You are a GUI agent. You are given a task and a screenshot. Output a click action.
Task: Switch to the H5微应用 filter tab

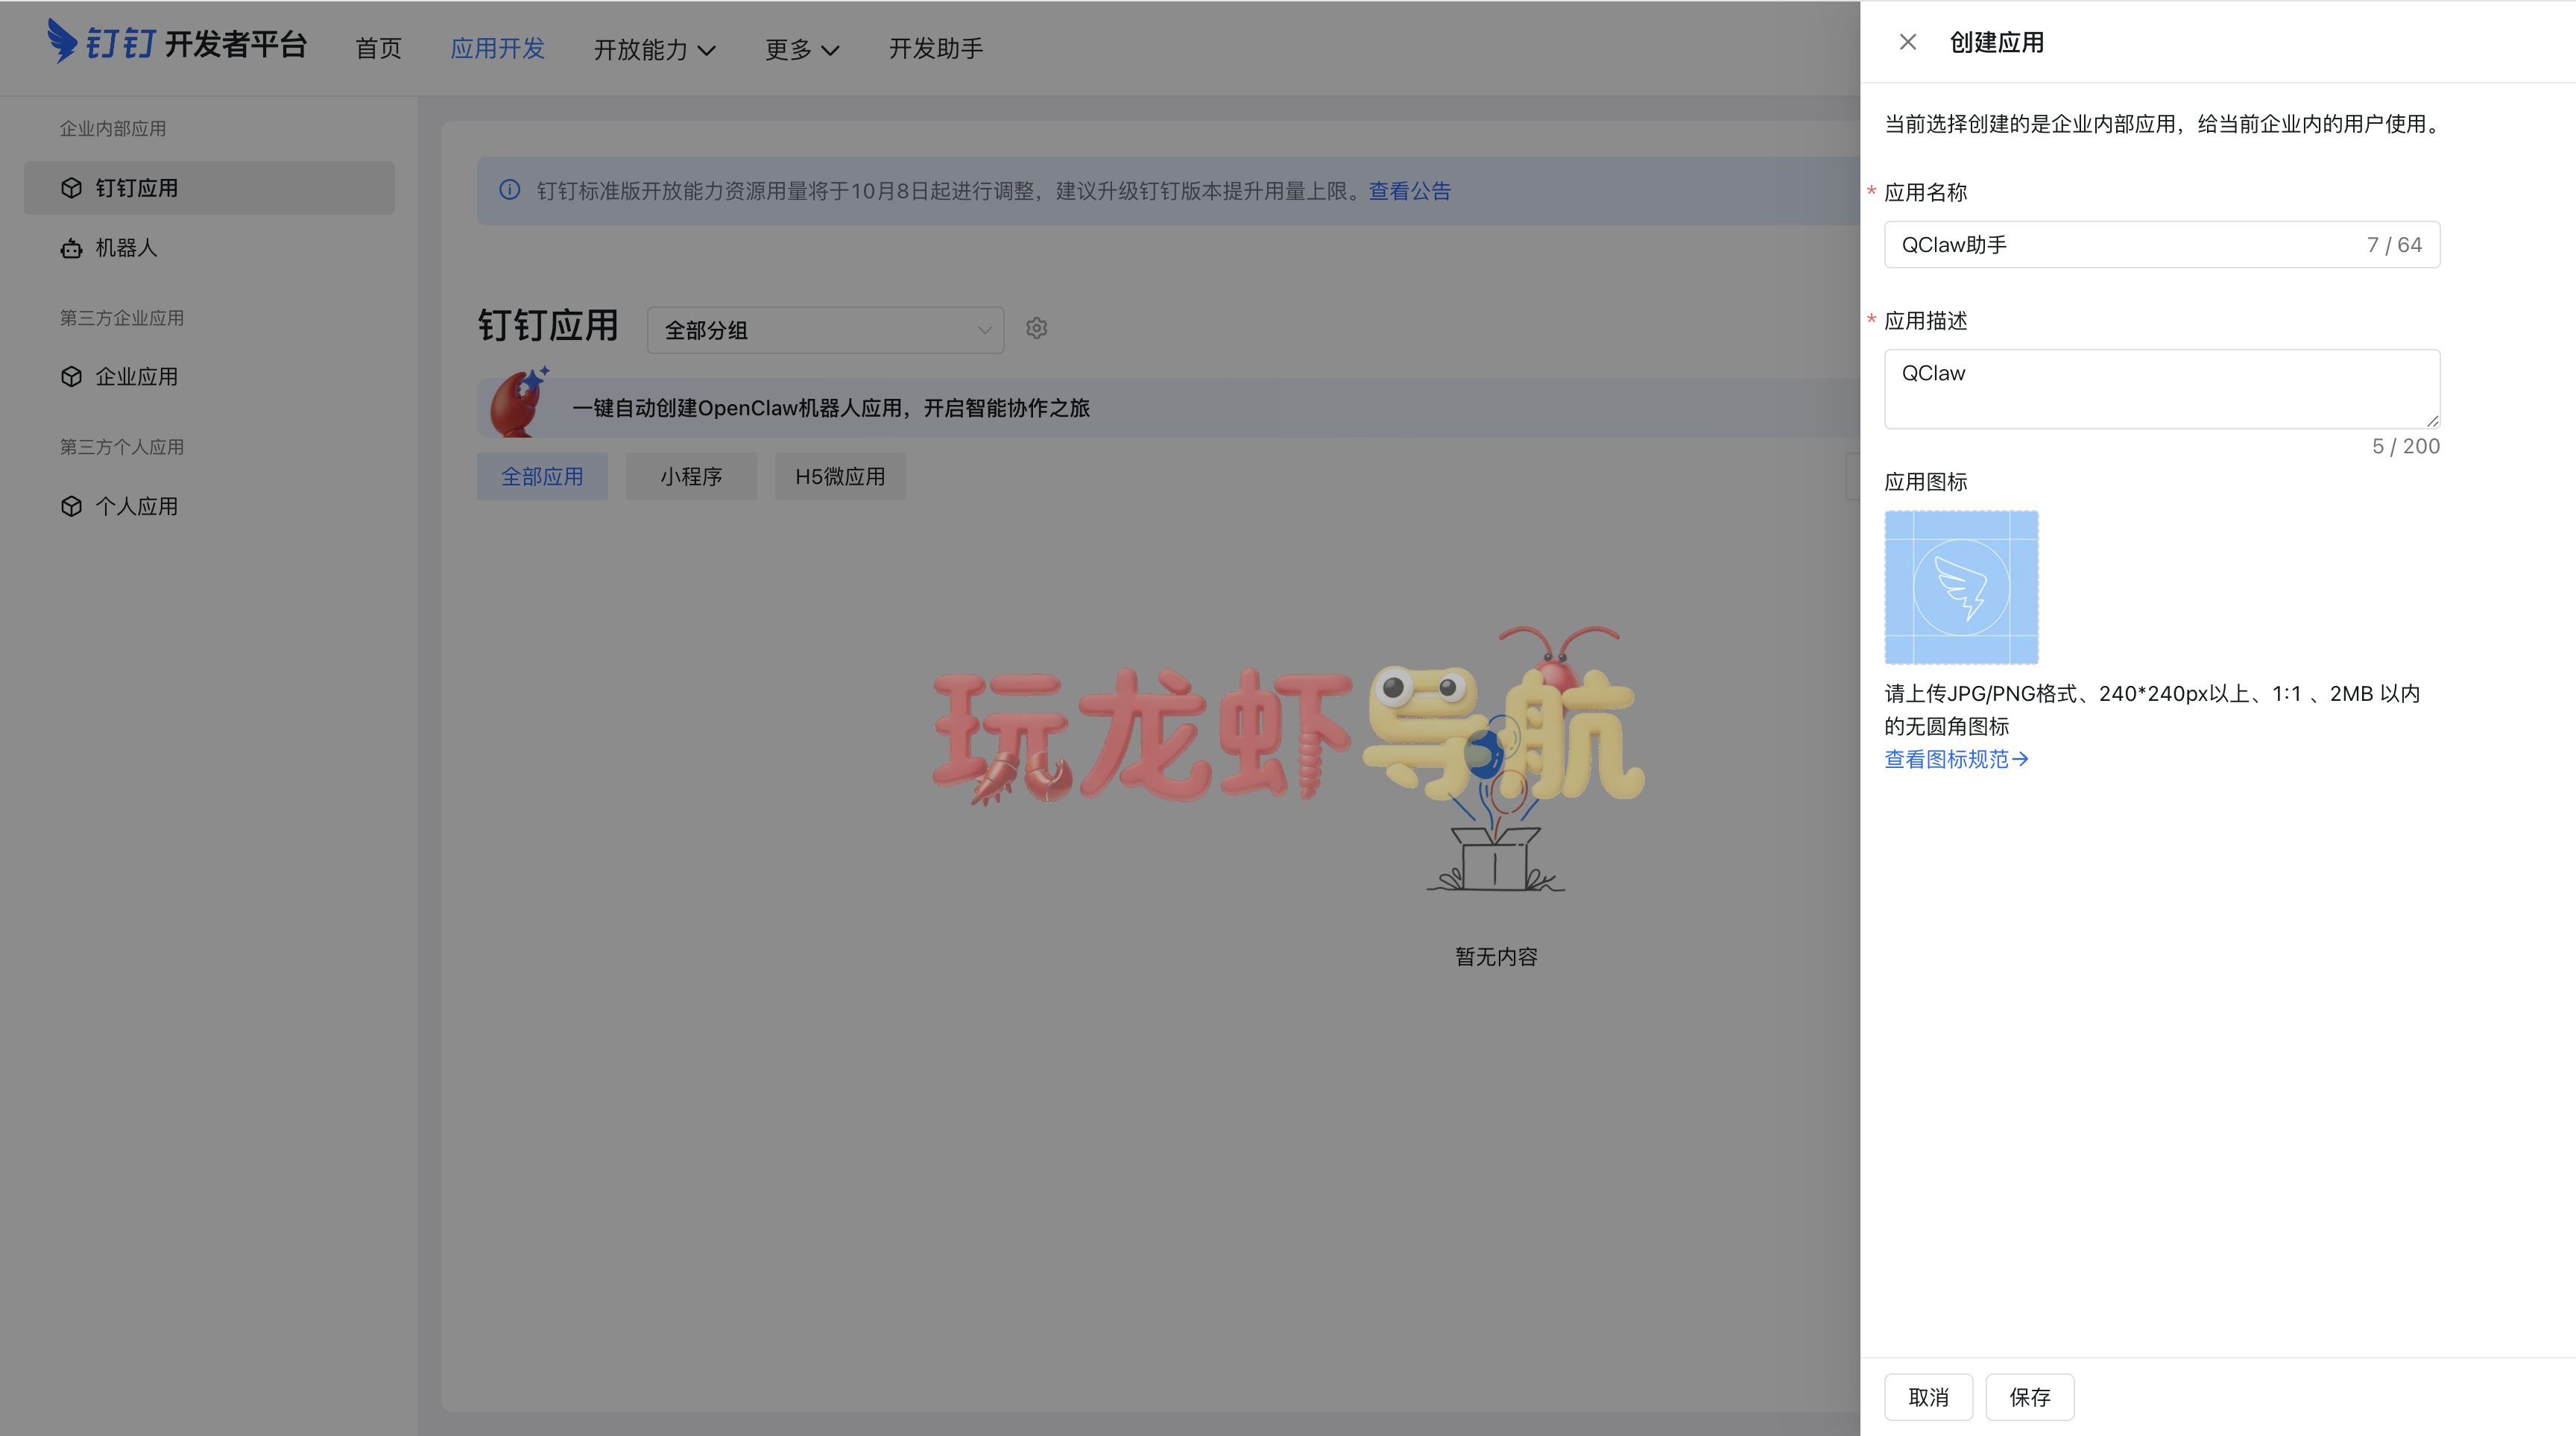(x=840, y=476)
